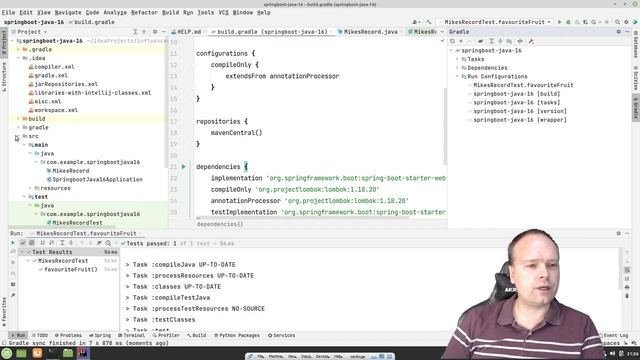Screen dimensions: 640x360
Task: Rerun tests with the Run panel play icon
Action: 13,243
